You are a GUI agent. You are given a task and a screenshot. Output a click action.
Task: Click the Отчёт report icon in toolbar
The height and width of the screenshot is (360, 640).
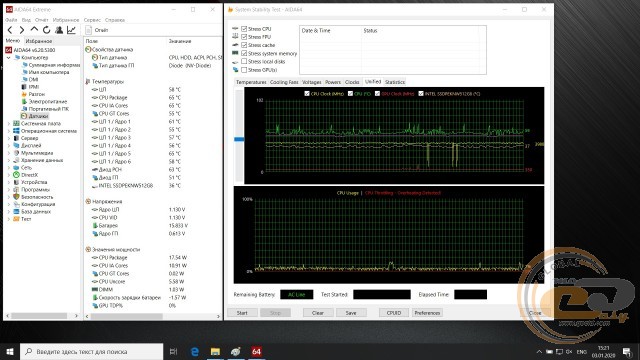coord(89,30)
